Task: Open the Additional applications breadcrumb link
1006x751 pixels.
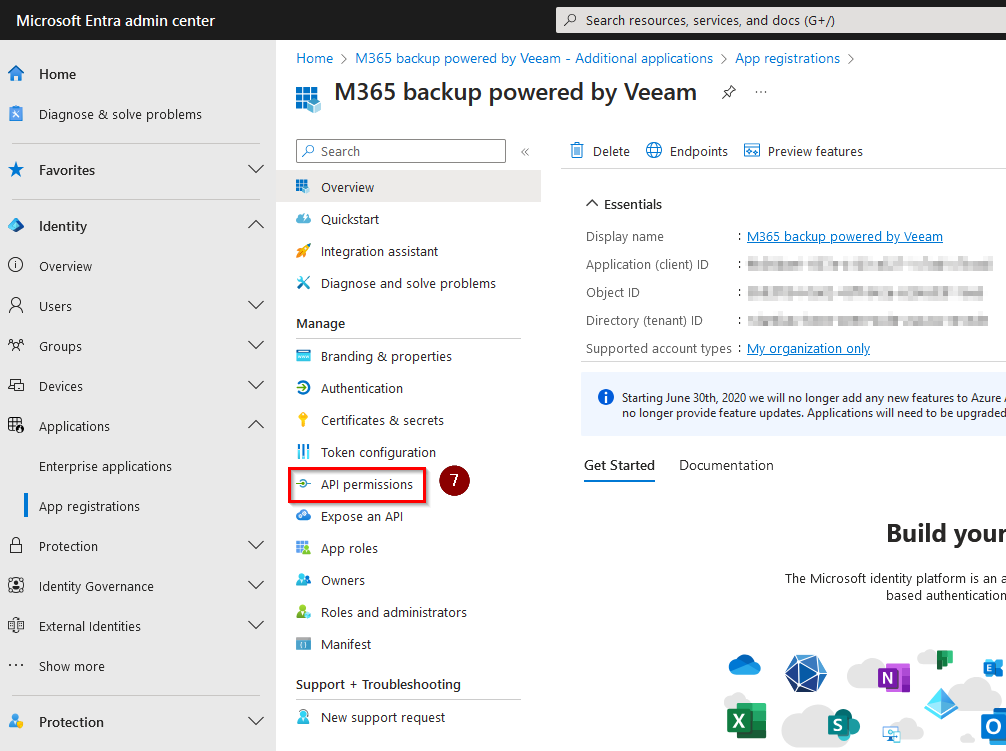Action: coord(534,58)
